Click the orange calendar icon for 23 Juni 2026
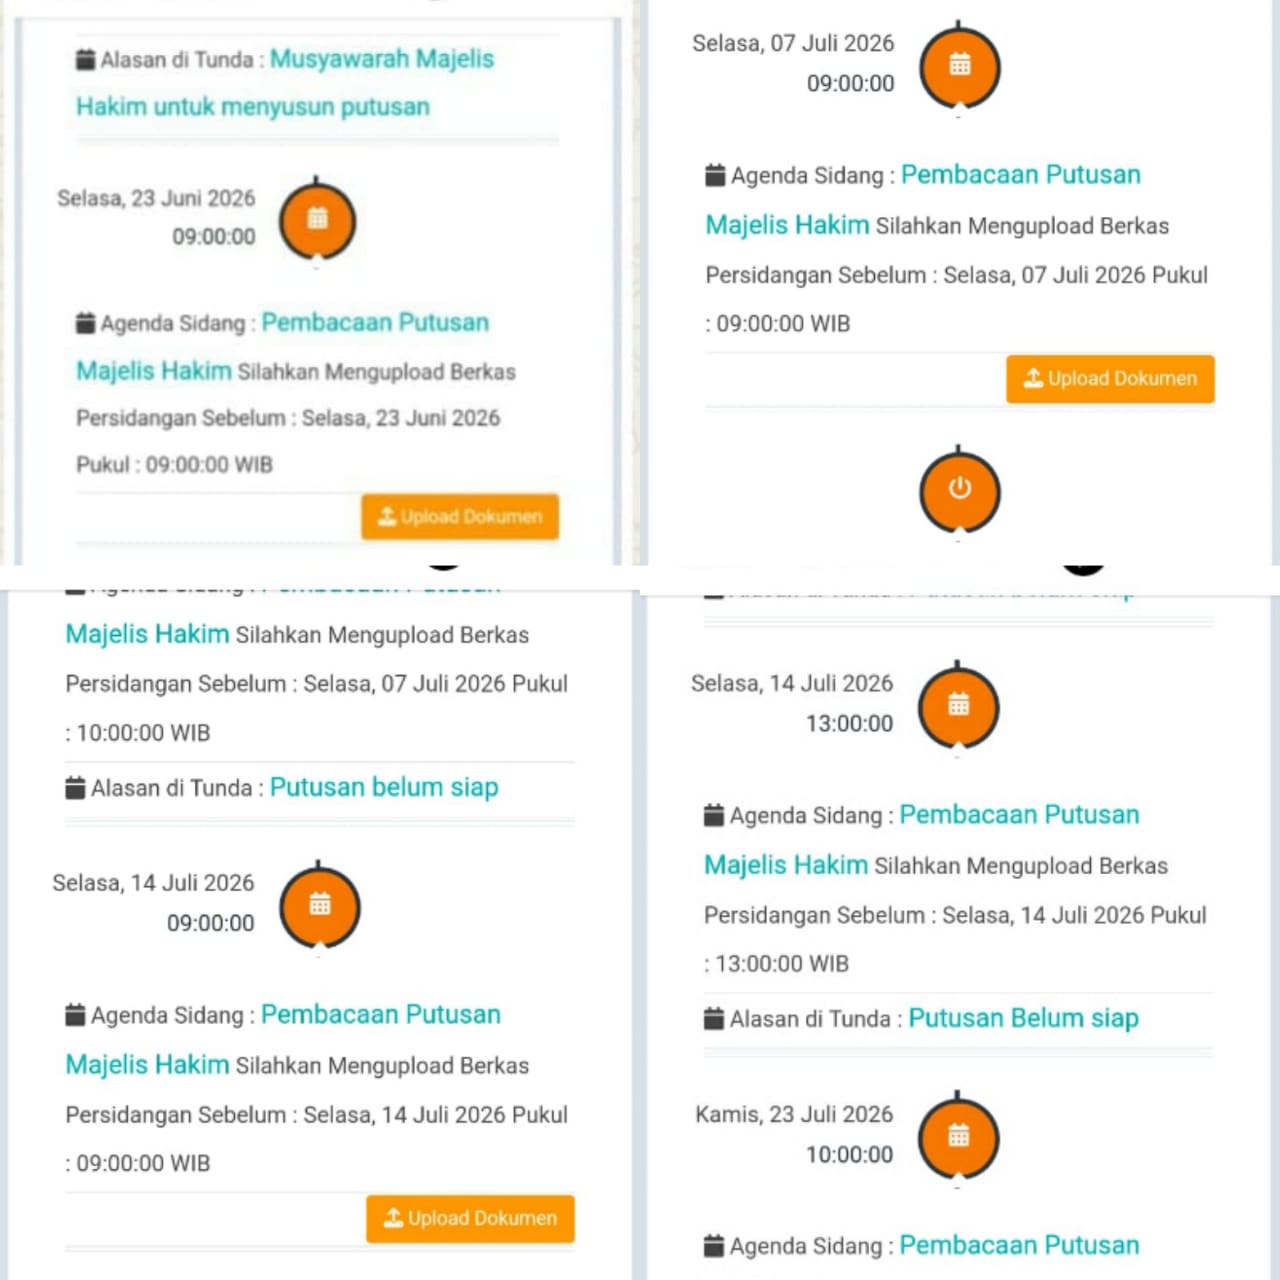 (x=317, y=220)
